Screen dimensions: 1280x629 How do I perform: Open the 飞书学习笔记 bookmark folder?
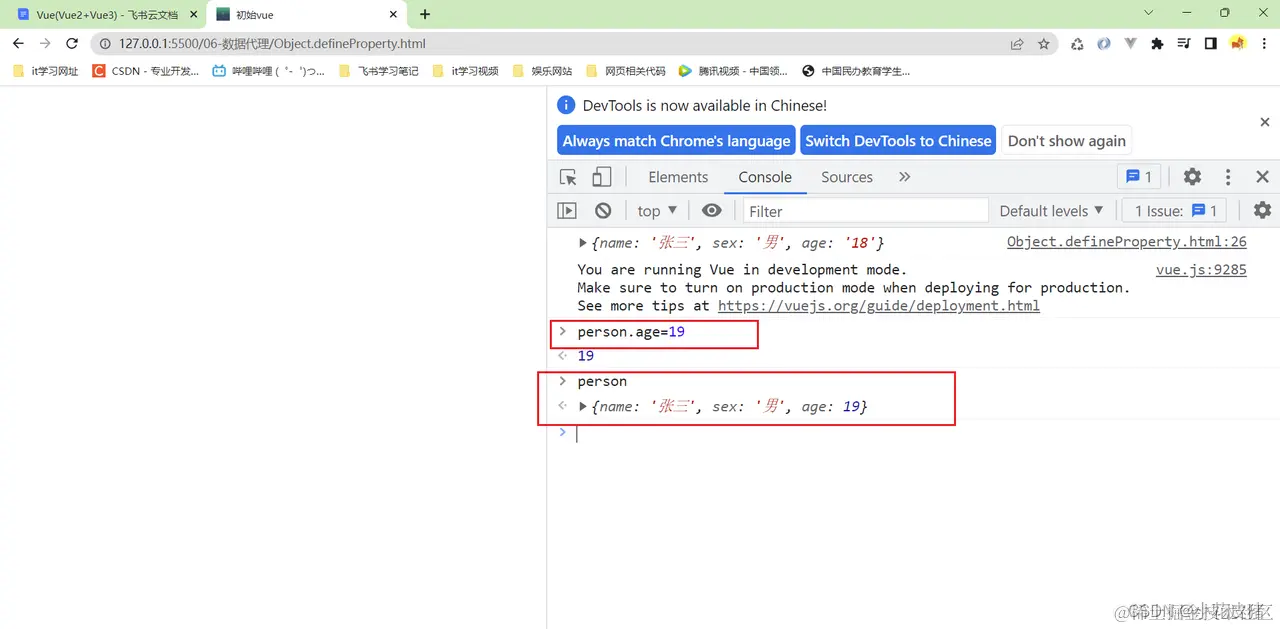point(379,71)
